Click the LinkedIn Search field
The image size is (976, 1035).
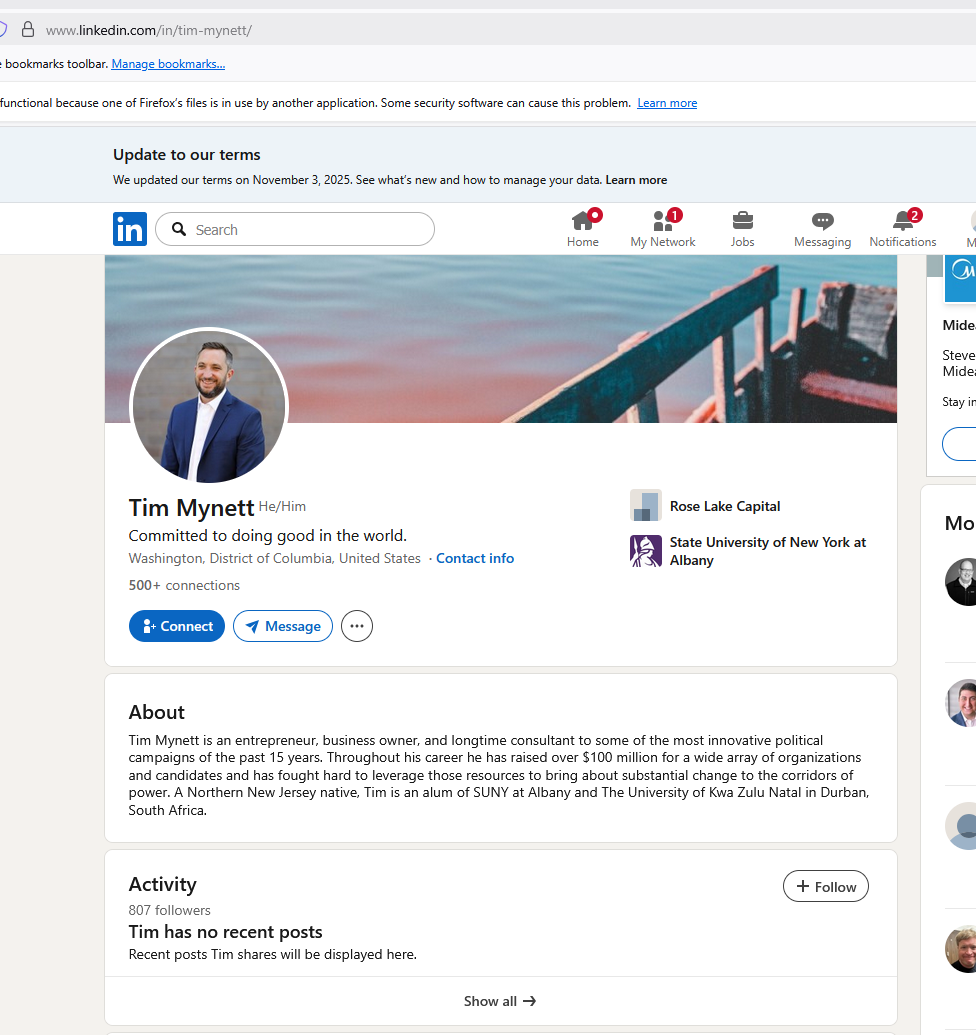tap(300, 229)
